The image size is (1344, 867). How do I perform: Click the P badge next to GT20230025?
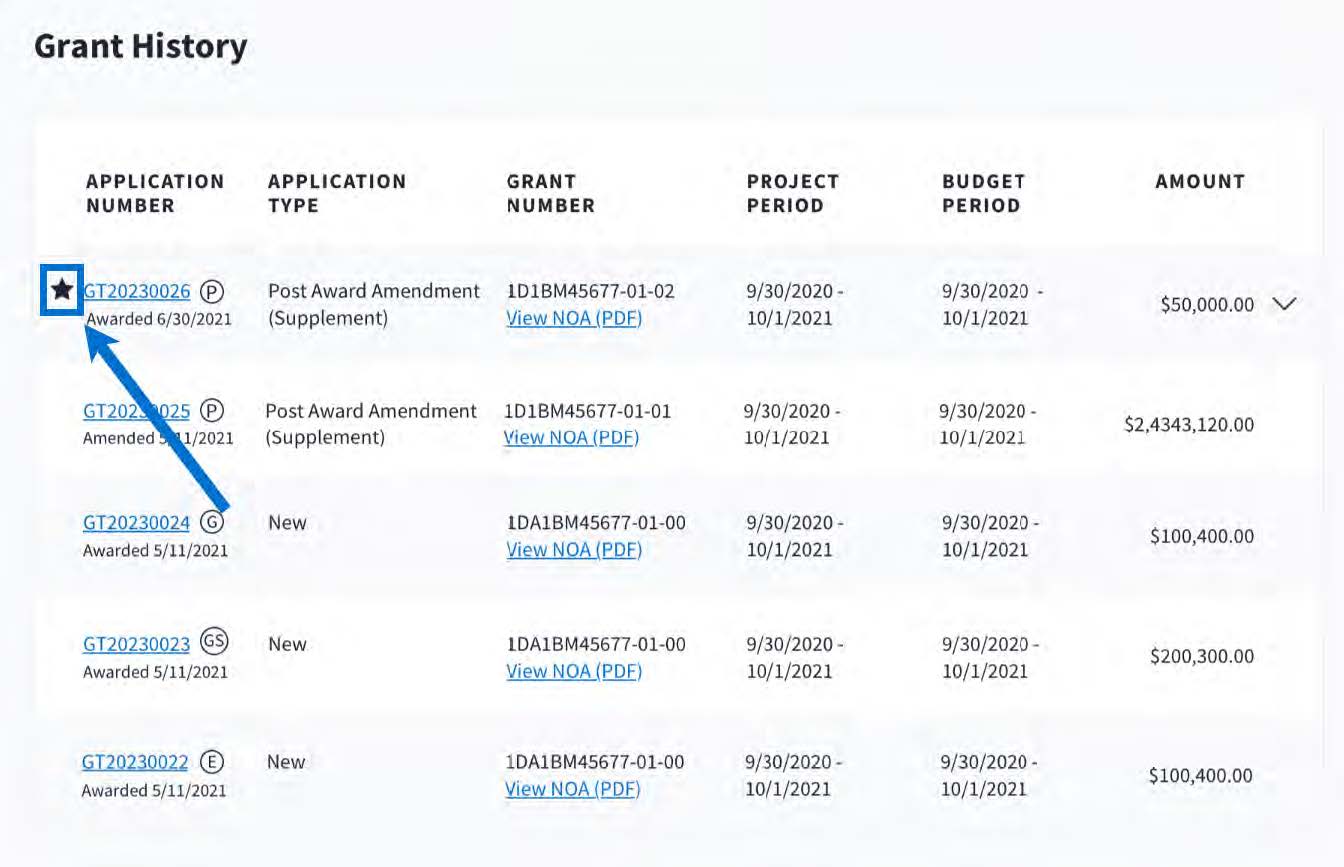pyautogui.click(x=211, y=411)
